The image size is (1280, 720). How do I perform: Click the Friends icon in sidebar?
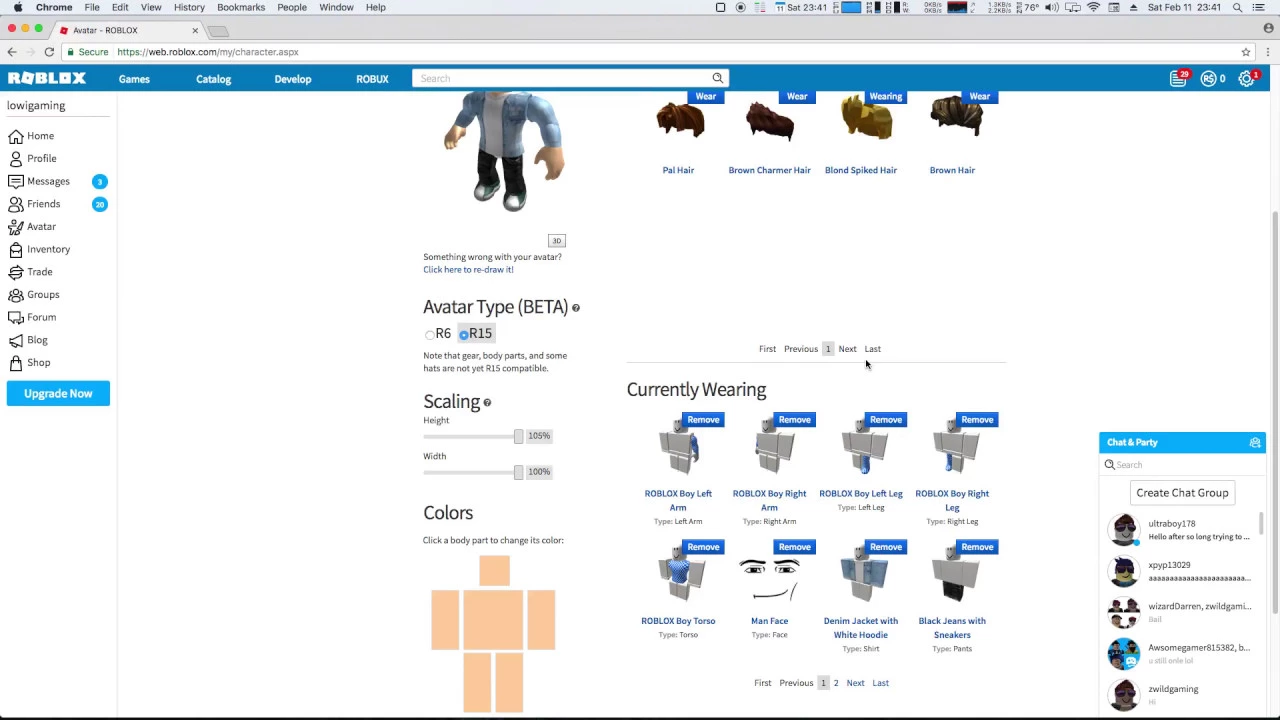[x=15, y=204]
